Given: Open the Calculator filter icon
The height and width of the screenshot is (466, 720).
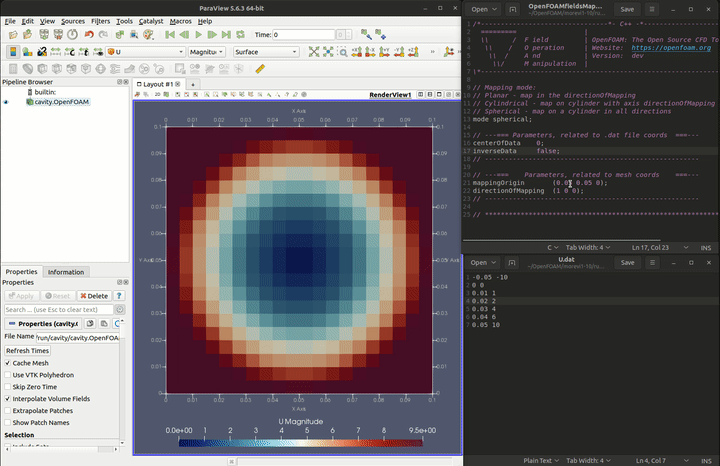Looking at the screenshot, I should point(13,69).
